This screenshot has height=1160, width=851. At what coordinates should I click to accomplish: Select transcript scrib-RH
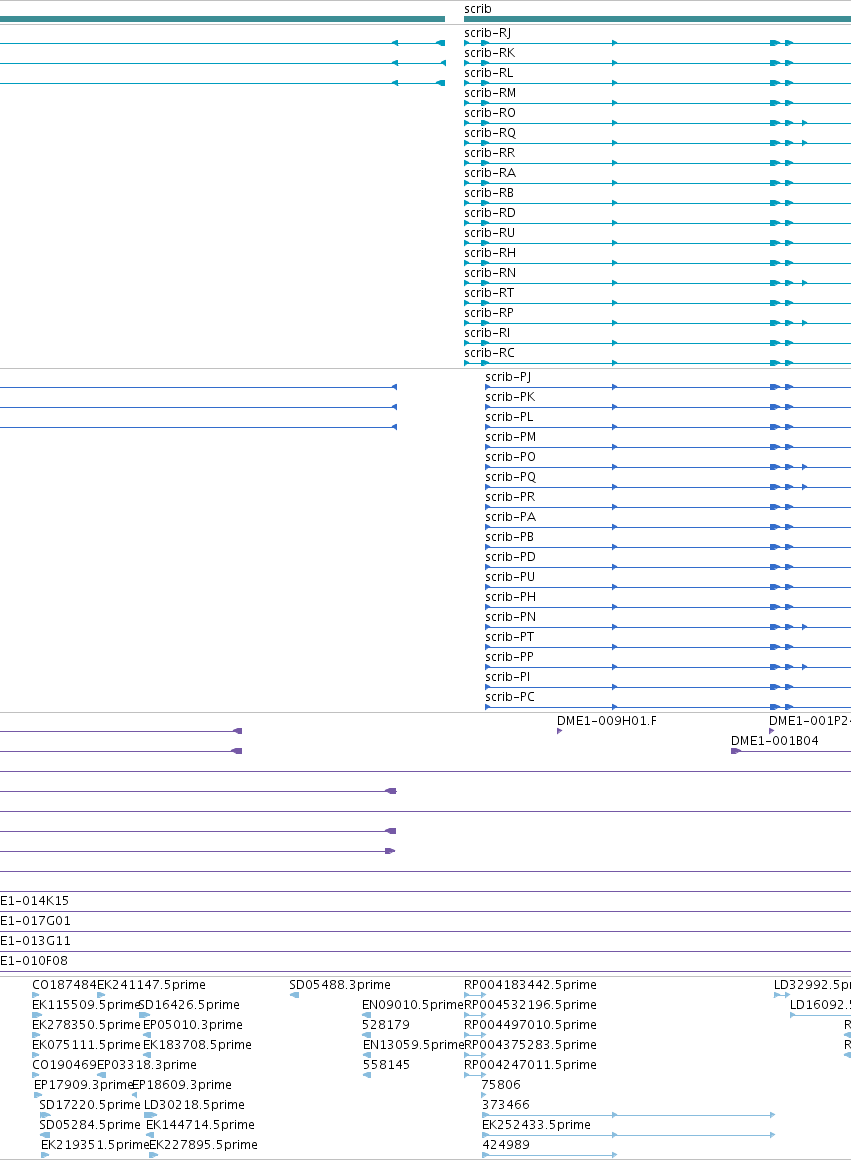tap(490, 252)
